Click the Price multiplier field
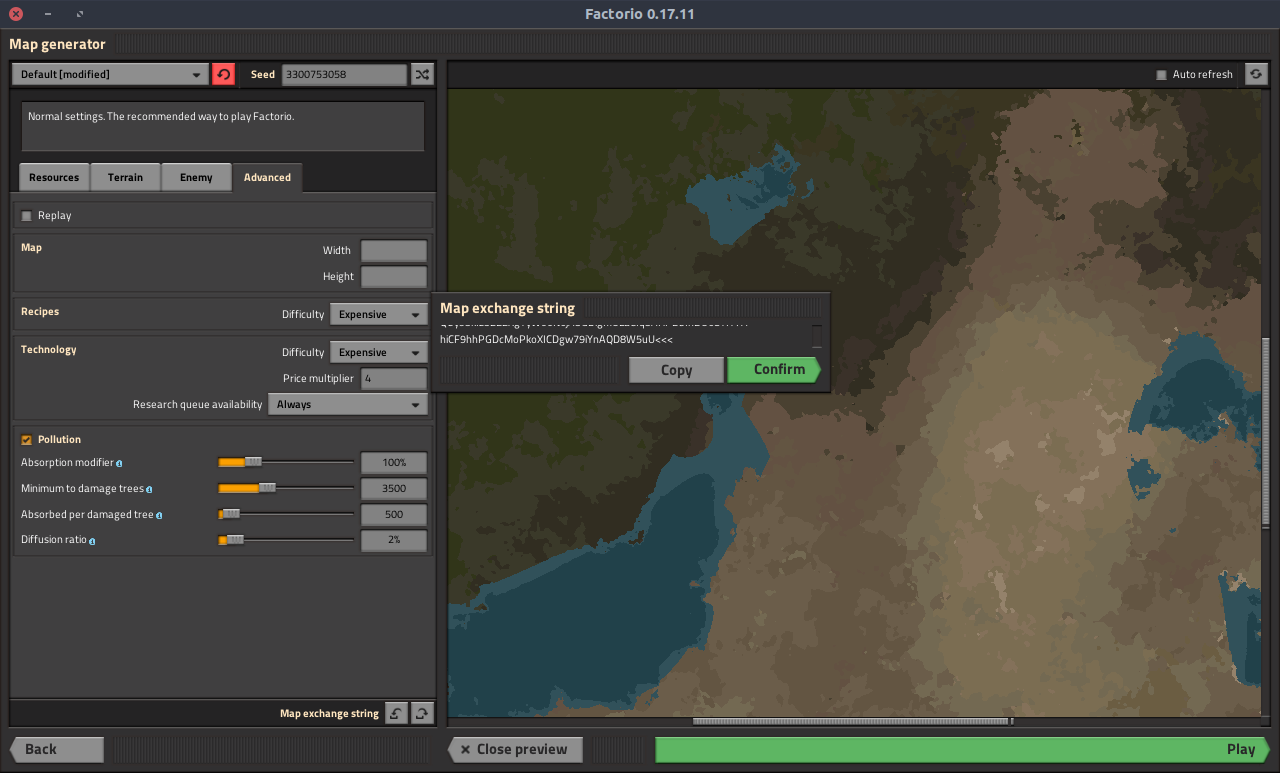Image resolution: width=1280 pixels, height=773 pixels. point(394,378)
